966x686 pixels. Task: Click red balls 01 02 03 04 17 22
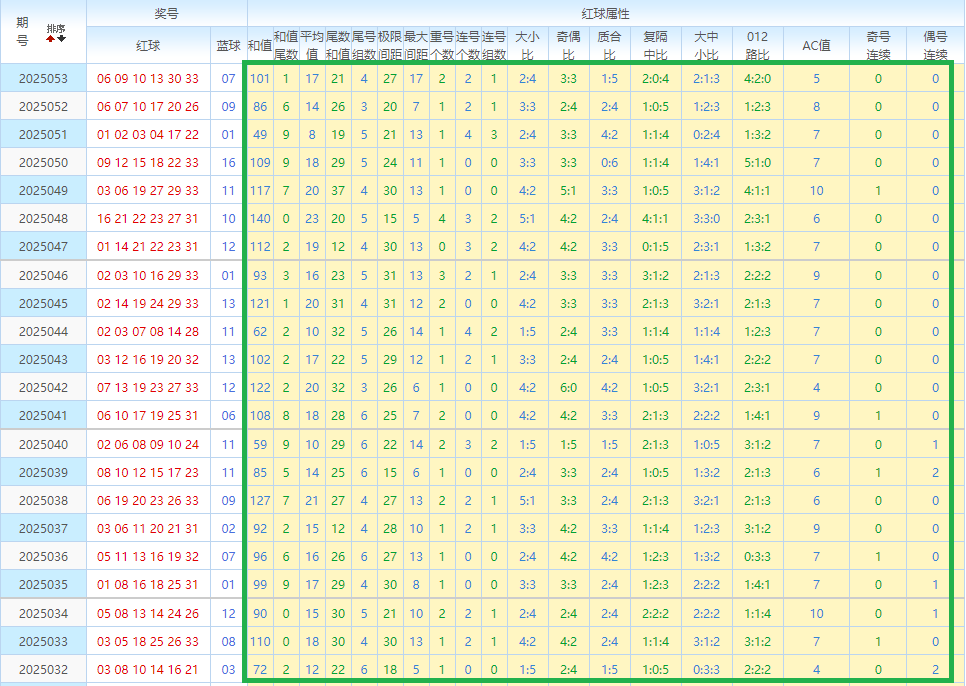tap(148, 135)
